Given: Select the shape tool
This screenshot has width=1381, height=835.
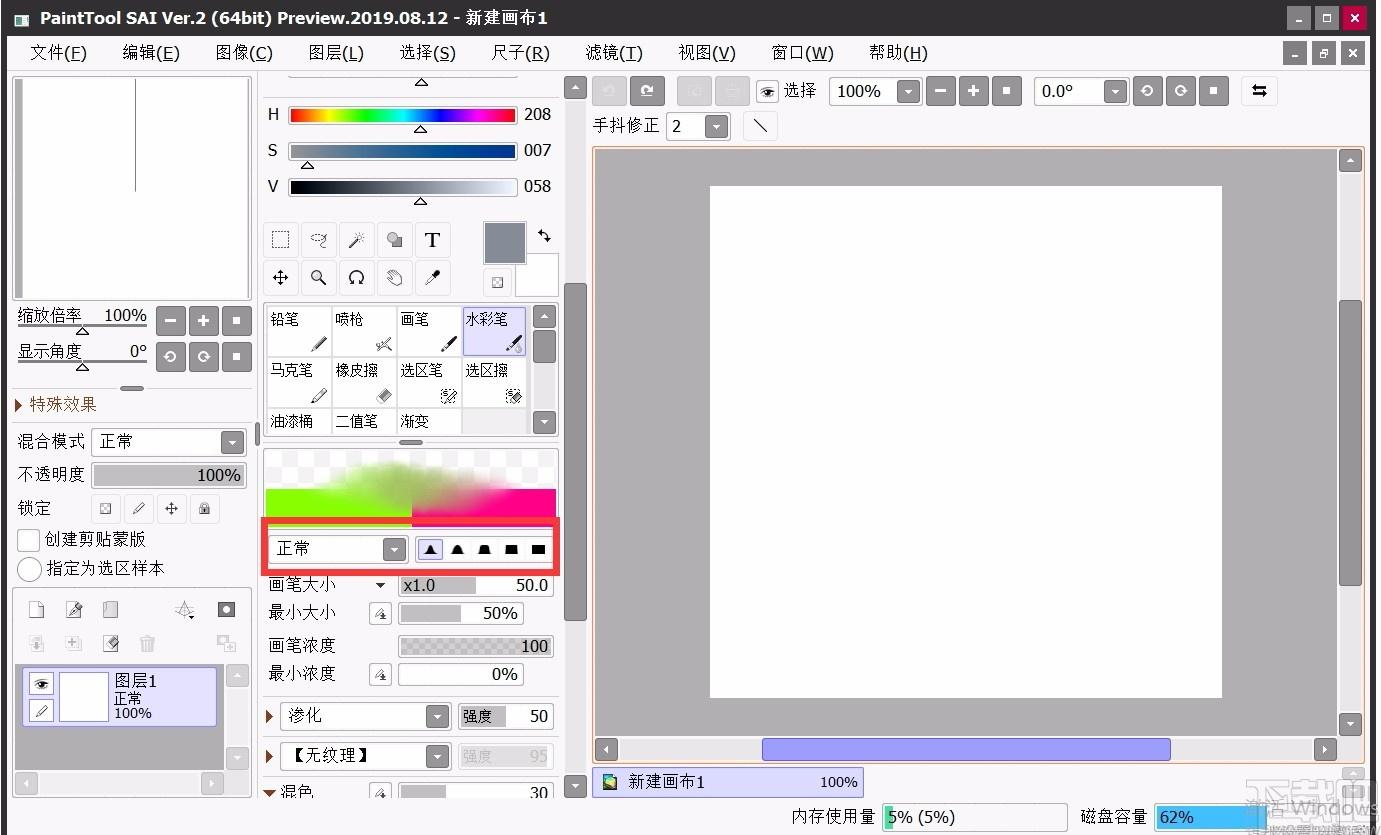Looking at the screenshot, I should point(394,240).
